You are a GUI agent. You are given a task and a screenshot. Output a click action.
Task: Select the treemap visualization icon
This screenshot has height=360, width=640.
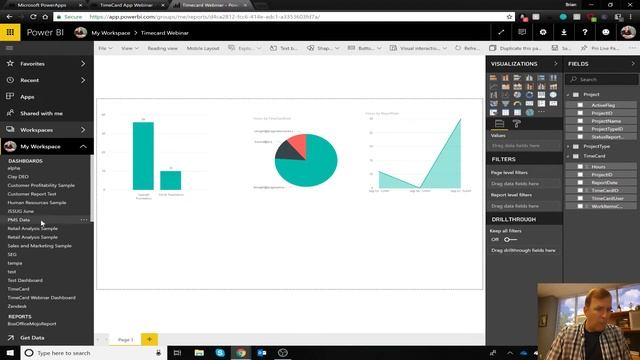(541, 95)
